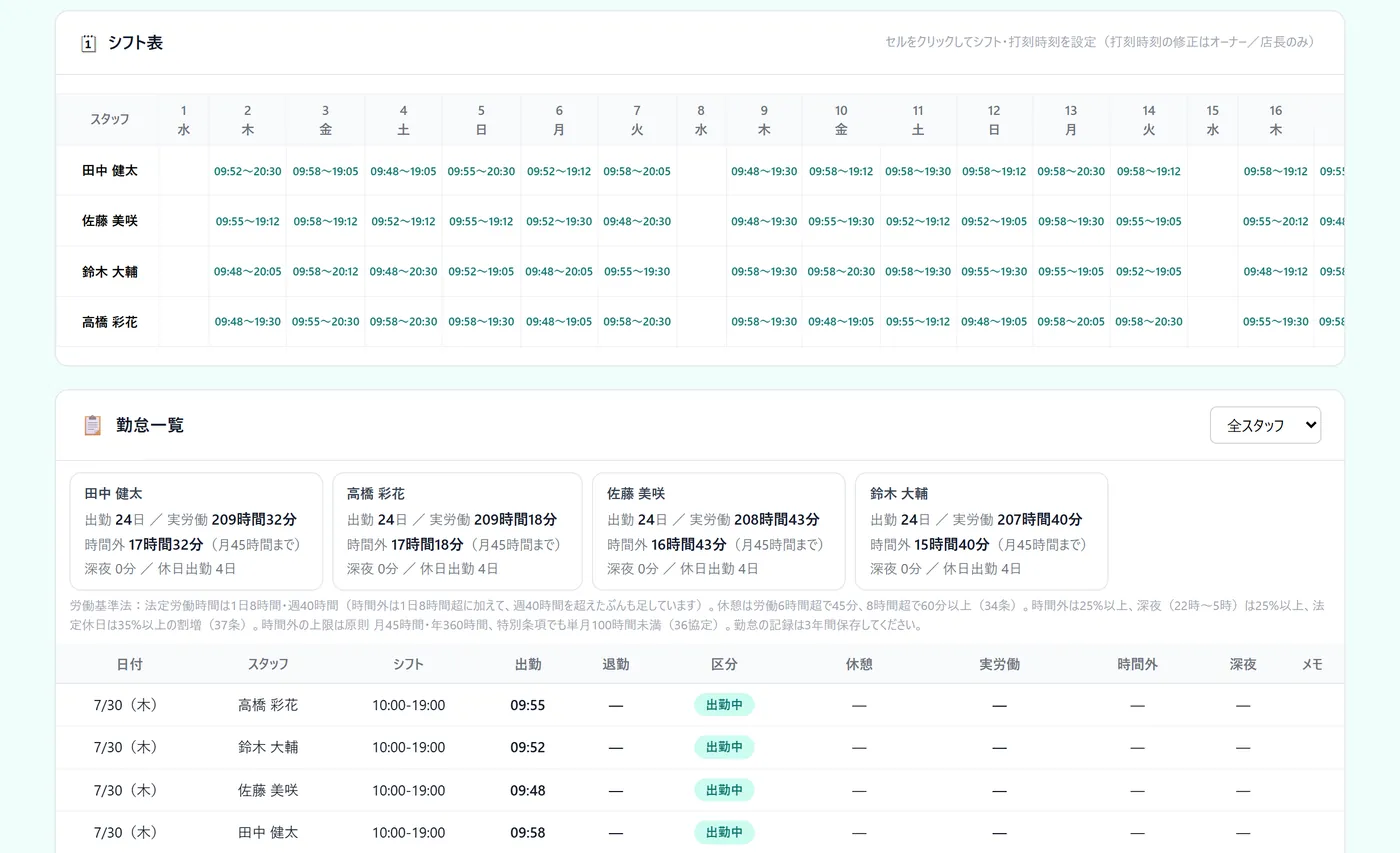Image resolution: width=1400 pixels, height=853 pixels.
Task: Click 鈴木 大輔's 09:58〜20:12 shift on day 3
Action: (x=325, y=271)
